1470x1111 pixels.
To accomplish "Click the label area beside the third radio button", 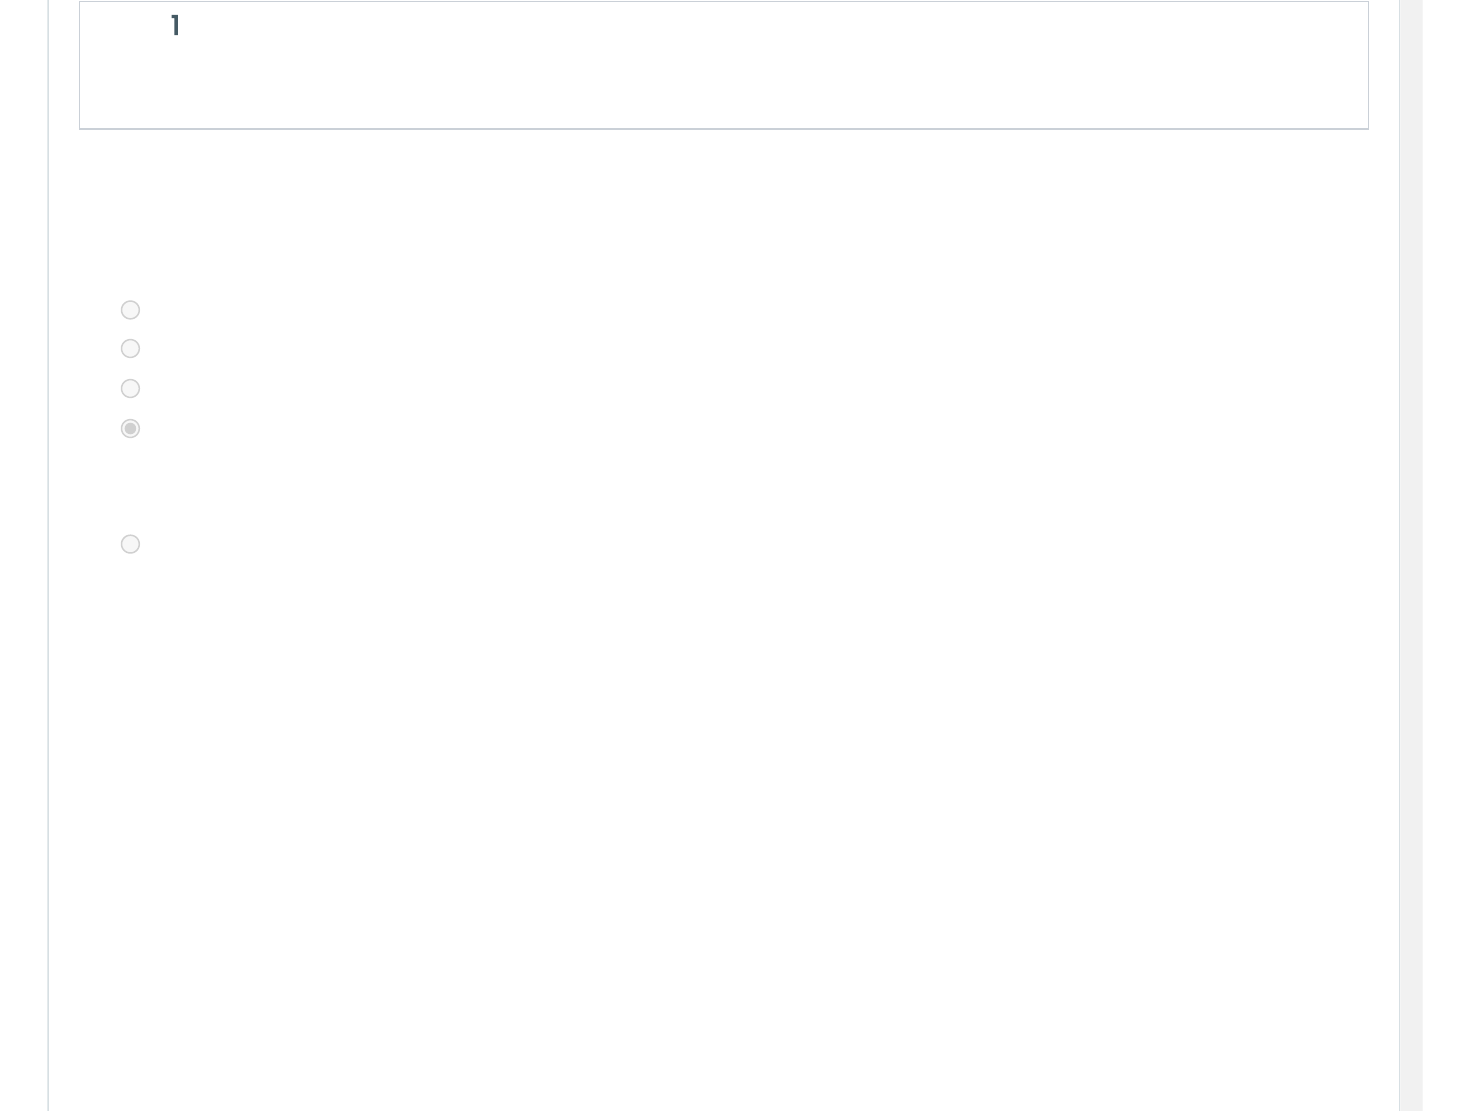I will click(x=200, y=389).
